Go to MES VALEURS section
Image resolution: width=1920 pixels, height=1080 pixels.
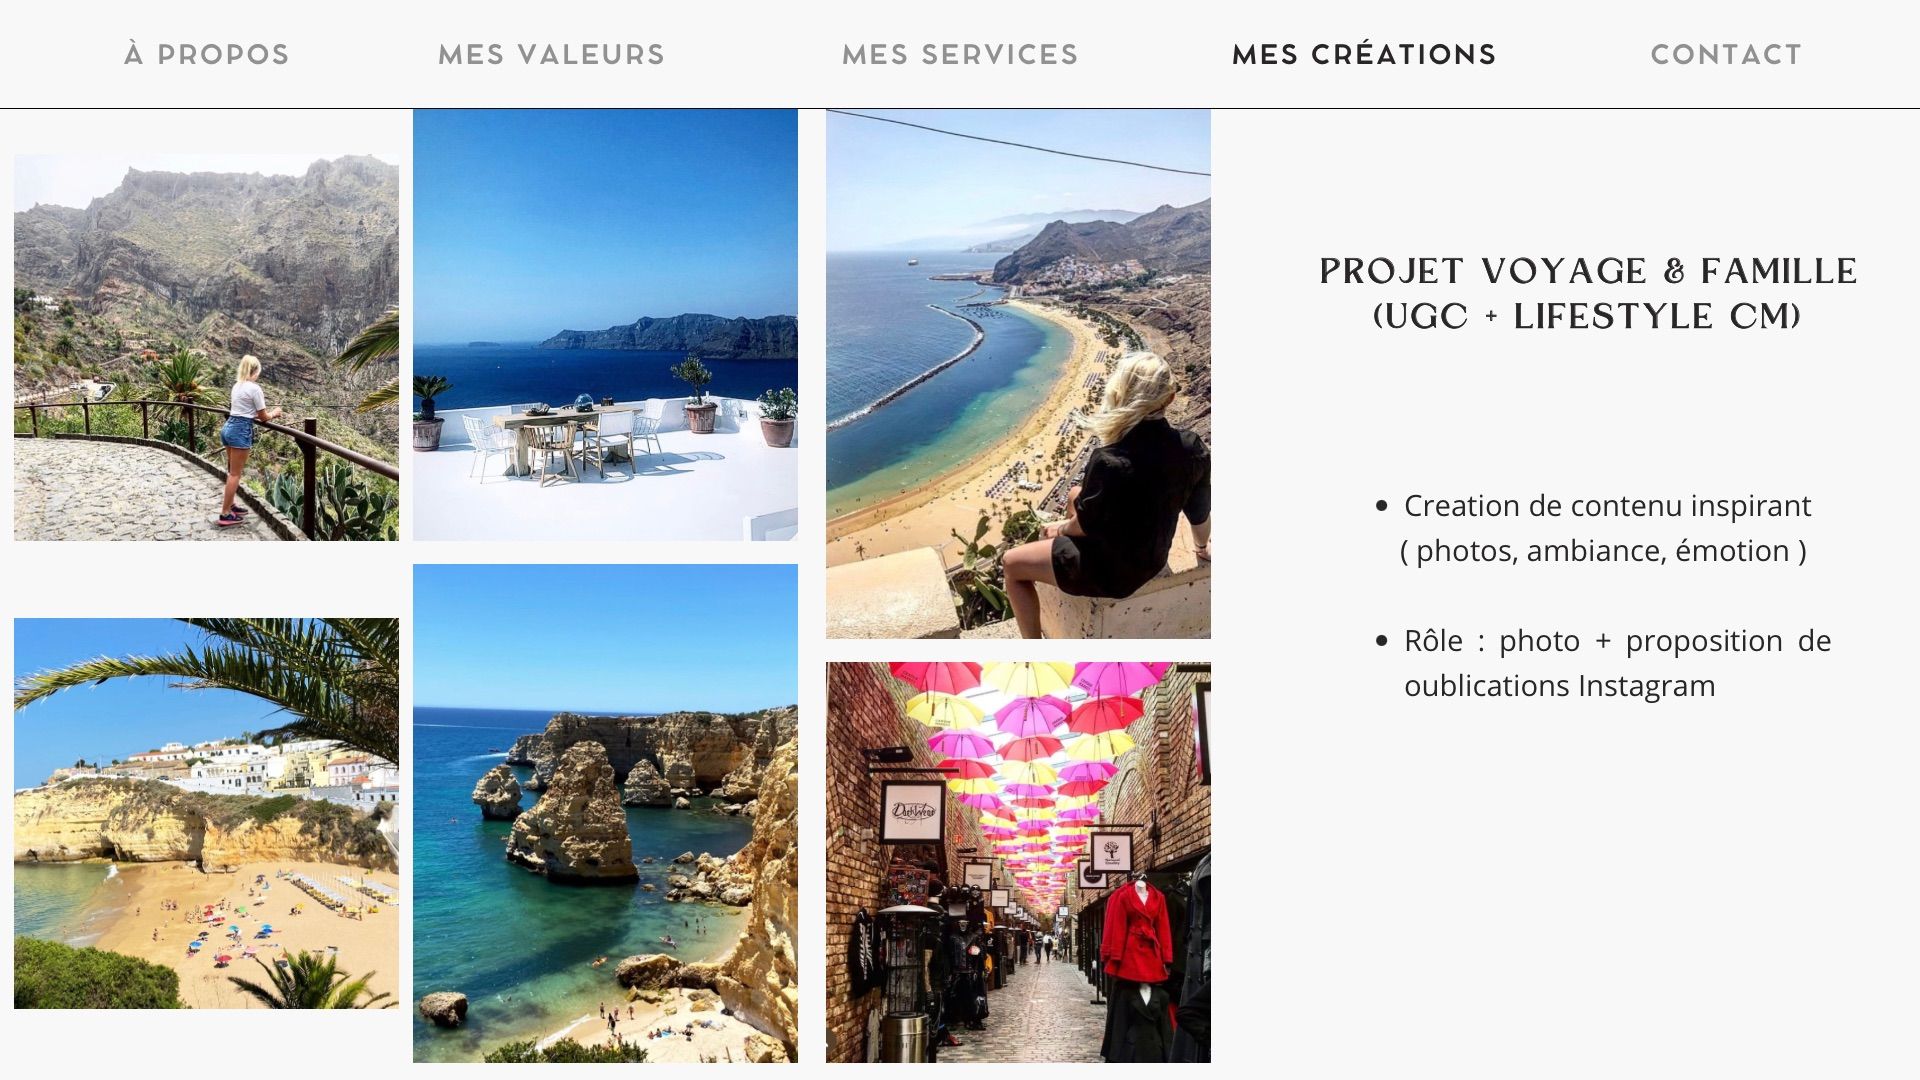551,55
